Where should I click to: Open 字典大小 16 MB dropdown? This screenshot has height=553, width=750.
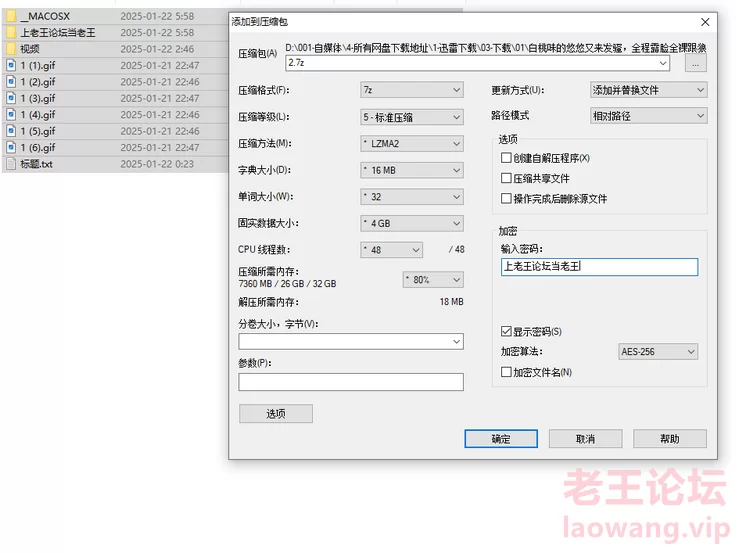pyautogui.click(x=412, y=170)
